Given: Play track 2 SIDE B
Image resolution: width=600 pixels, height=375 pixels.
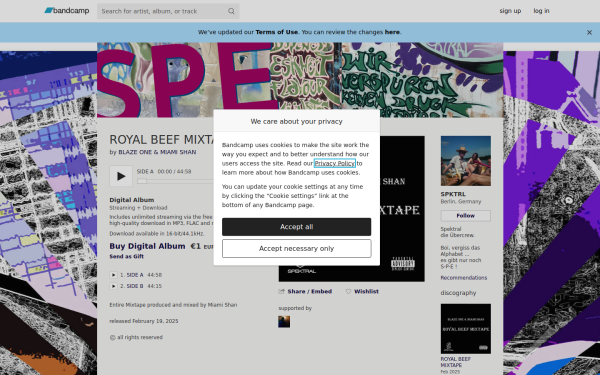Looking at the screenshot, I should 113,286.
